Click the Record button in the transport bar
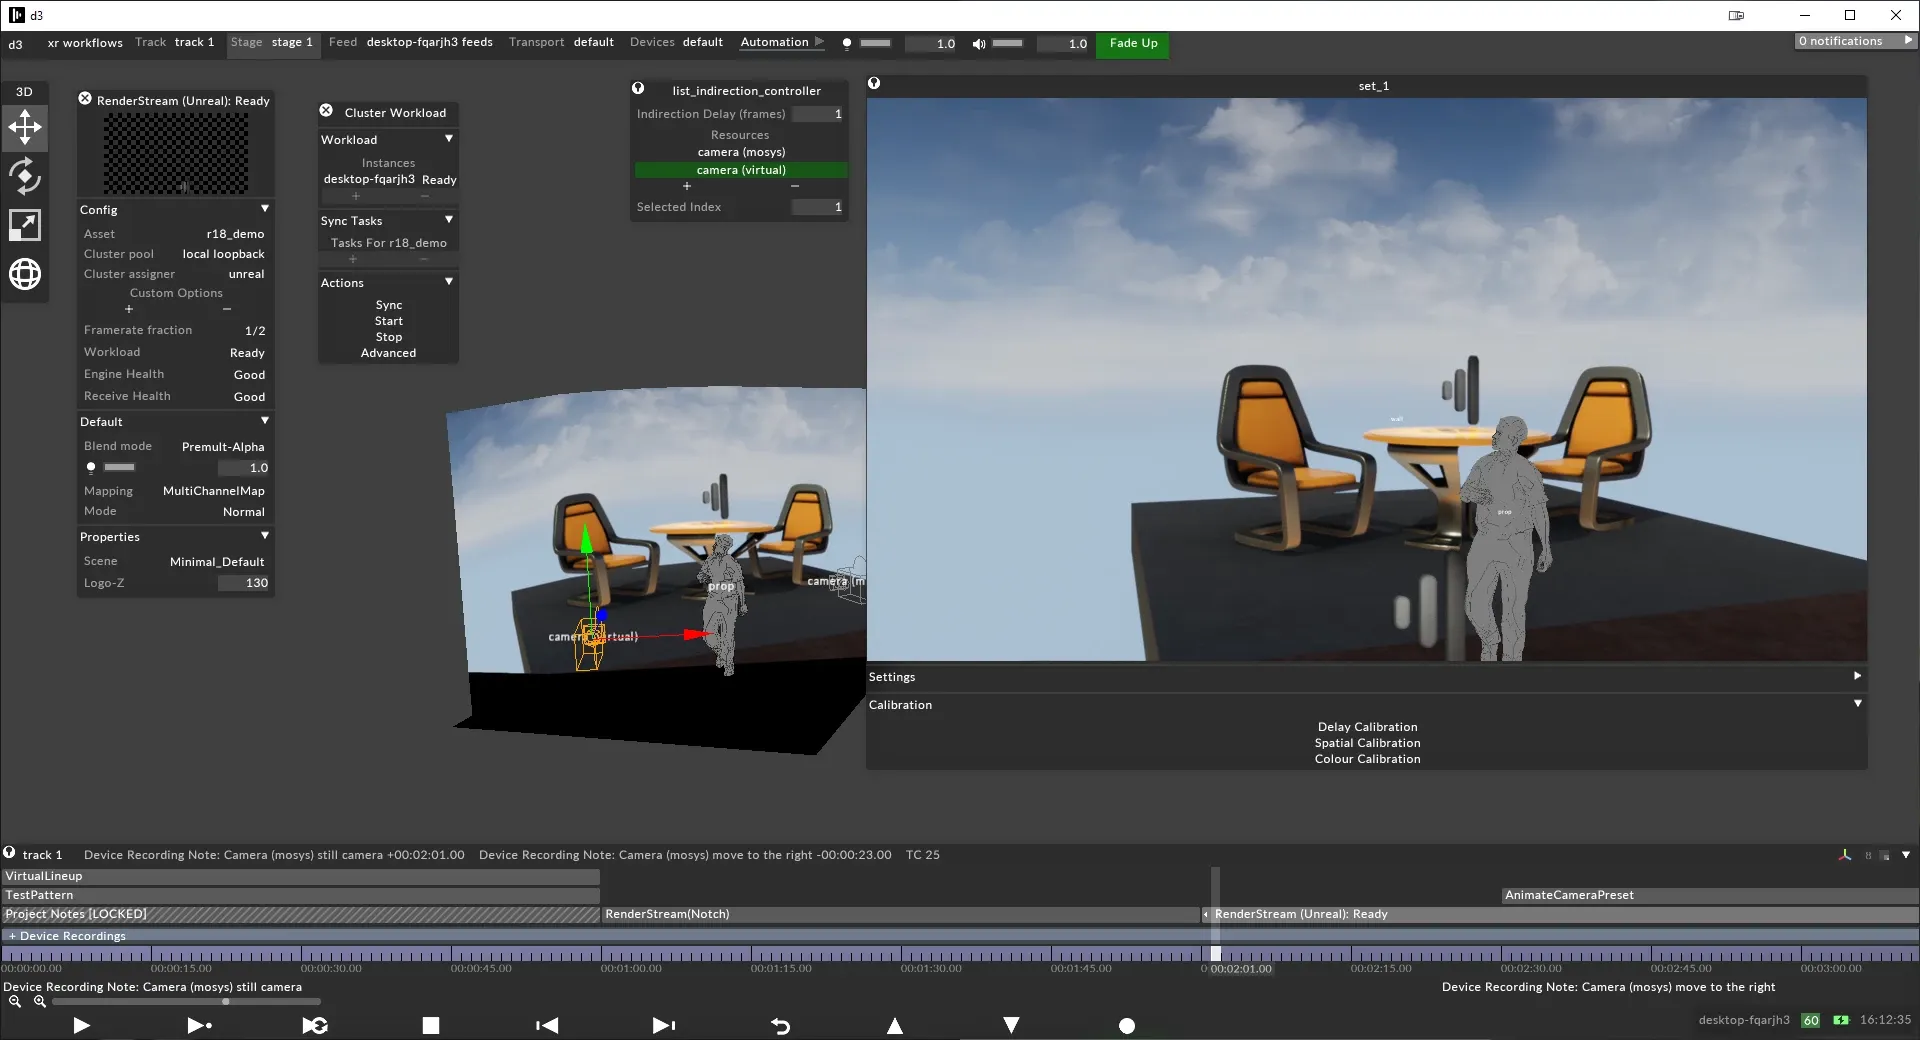 click(x=1126, y=1026)
